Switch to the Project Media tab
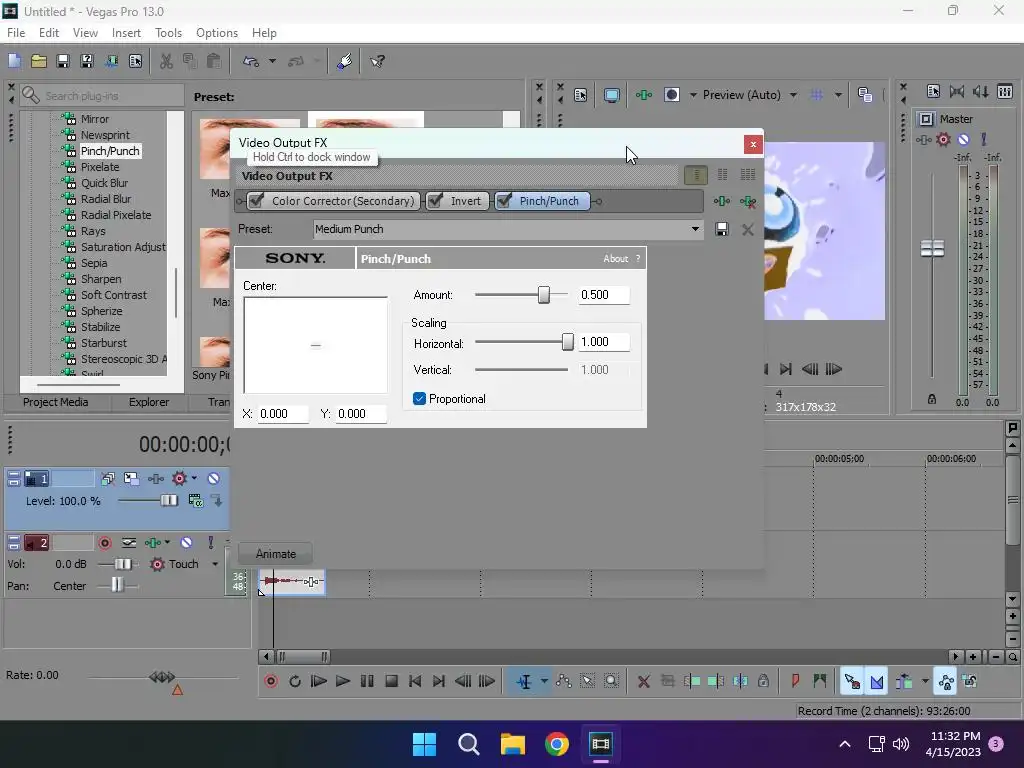Screen dimensions: 1024x768 click(56, 402)
